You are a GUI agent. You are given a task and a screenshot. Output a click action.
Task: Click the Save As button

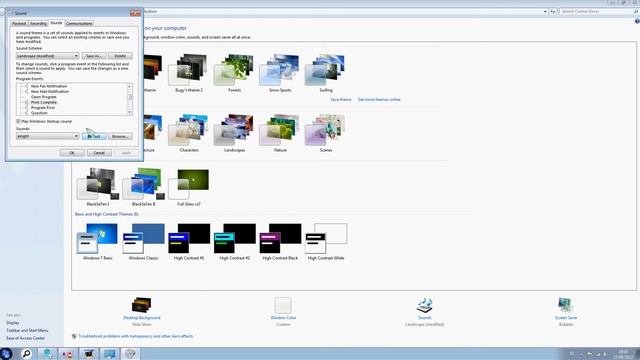tap(94, 56)
